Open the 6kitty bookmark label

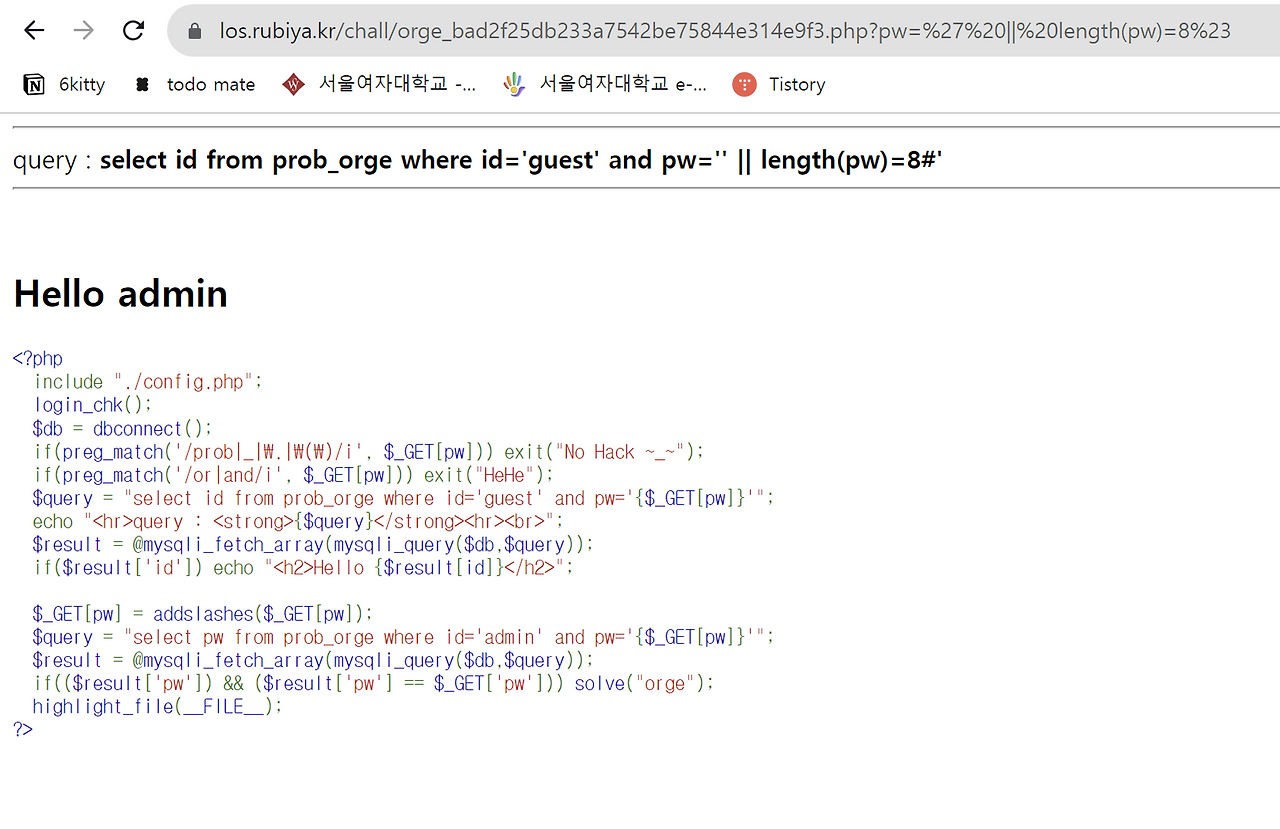pos(82,85)
